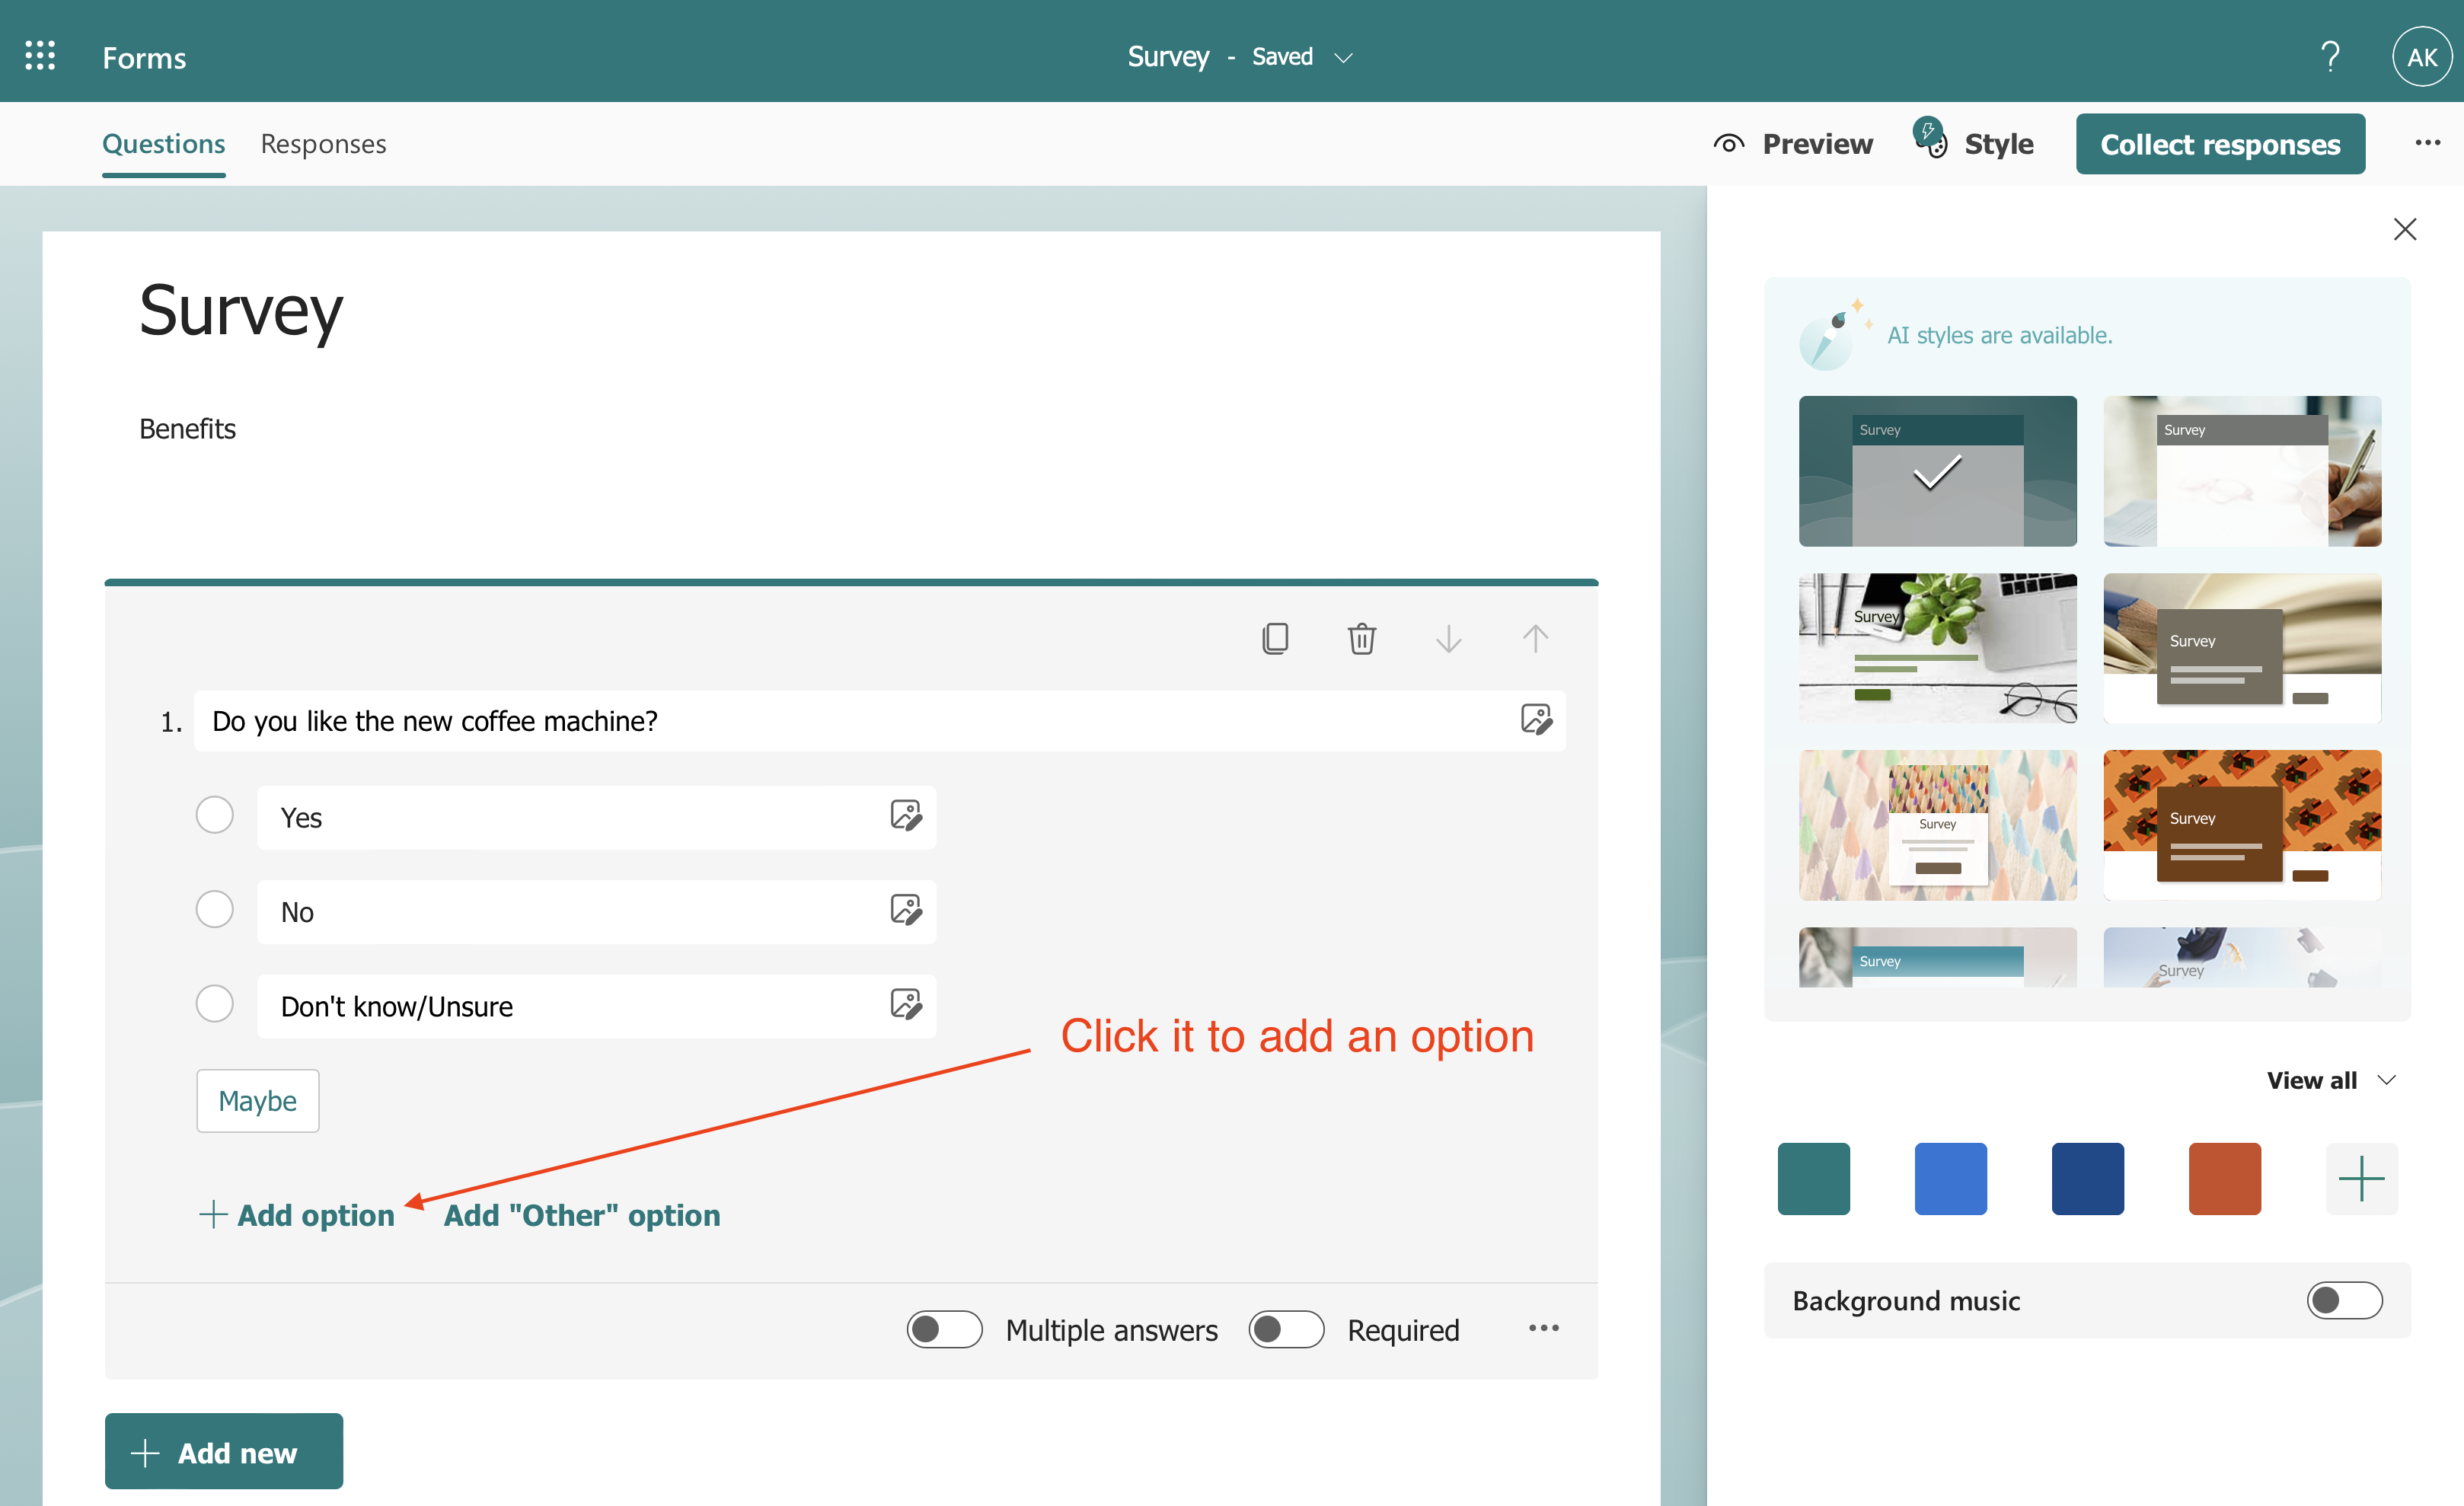Viewport: 2464px width, 1506px height.
Task: Expand the Survey Saved title dropdown
Action: click(1343, 58)
